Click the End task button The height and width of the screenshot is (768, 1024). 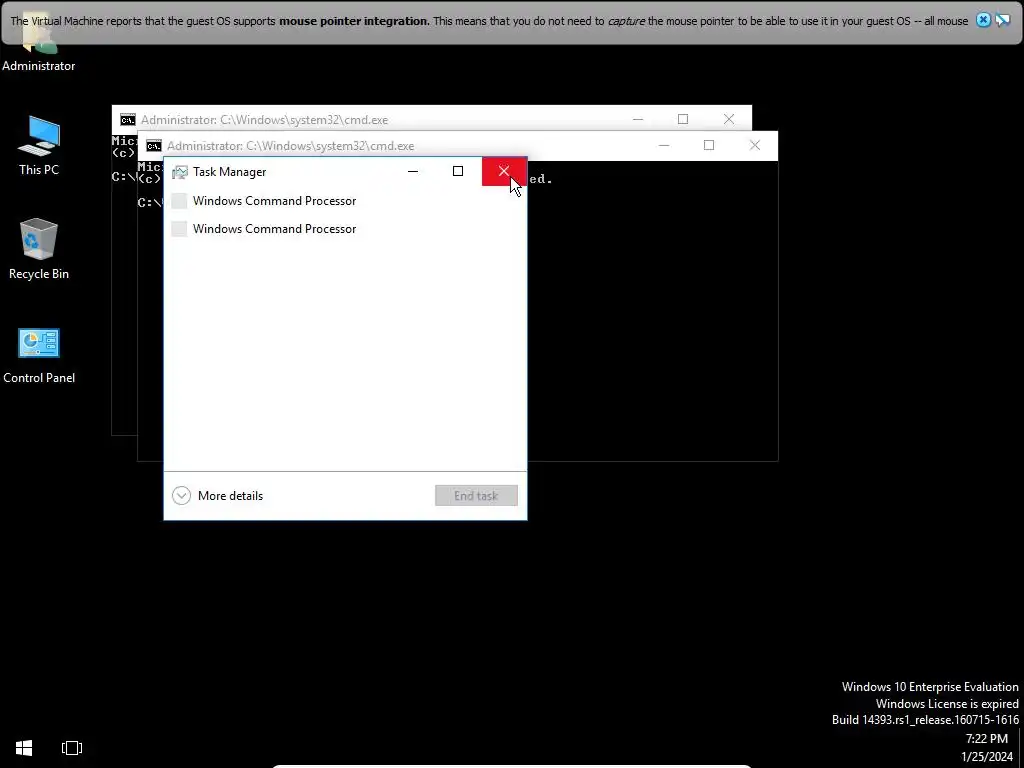click(x=476, y=496)
